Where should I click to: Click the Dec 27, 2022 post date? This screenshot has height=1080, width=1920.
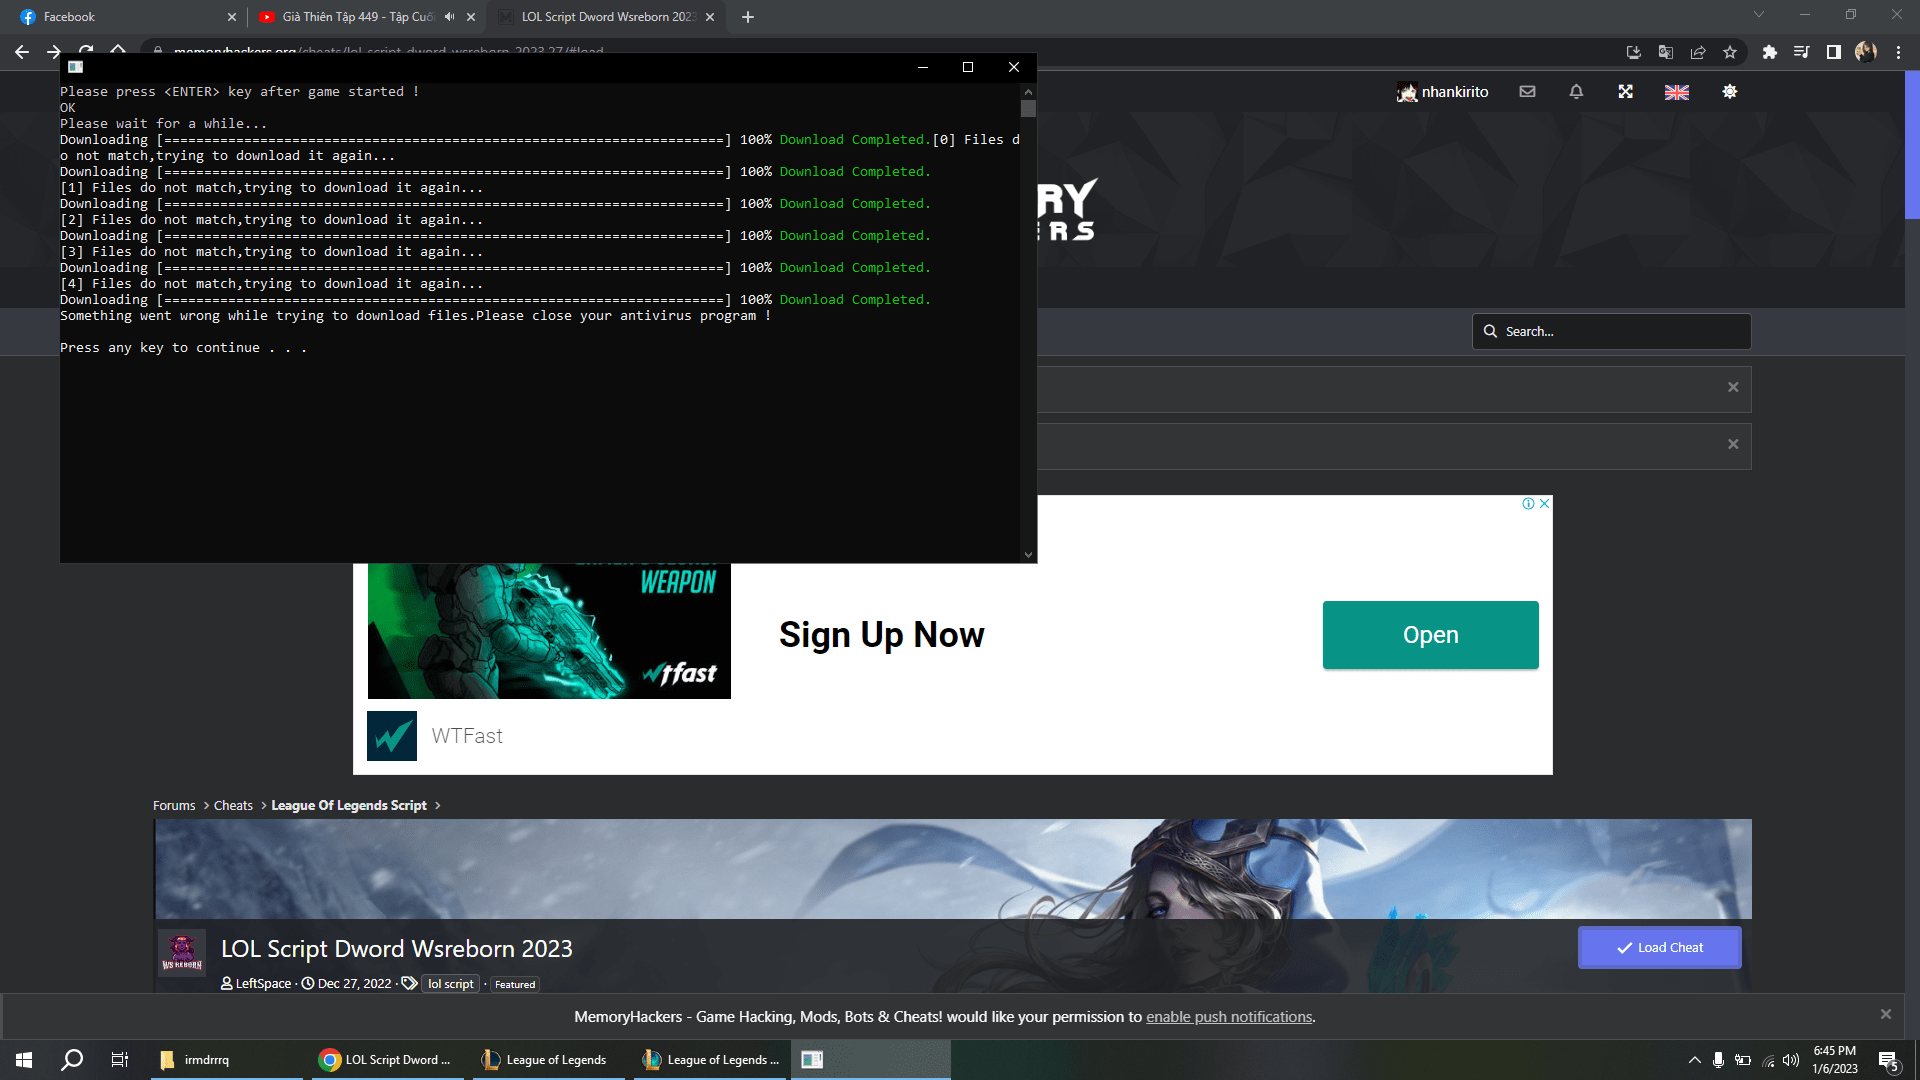[354, 984]
